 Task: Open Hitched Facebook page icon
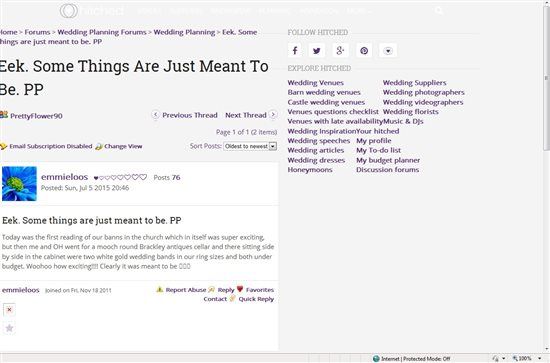(x=295, y=51)
